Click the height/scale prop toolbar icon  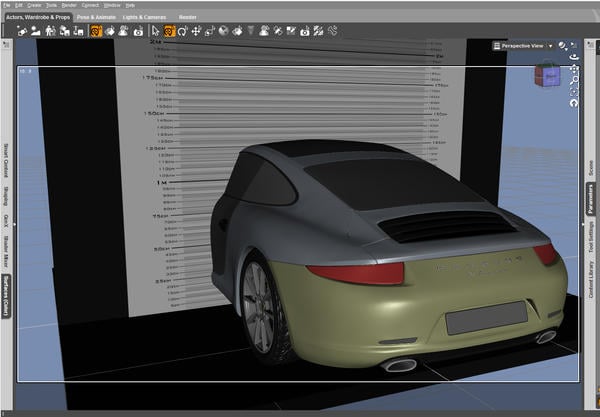[x=78, y=31]
